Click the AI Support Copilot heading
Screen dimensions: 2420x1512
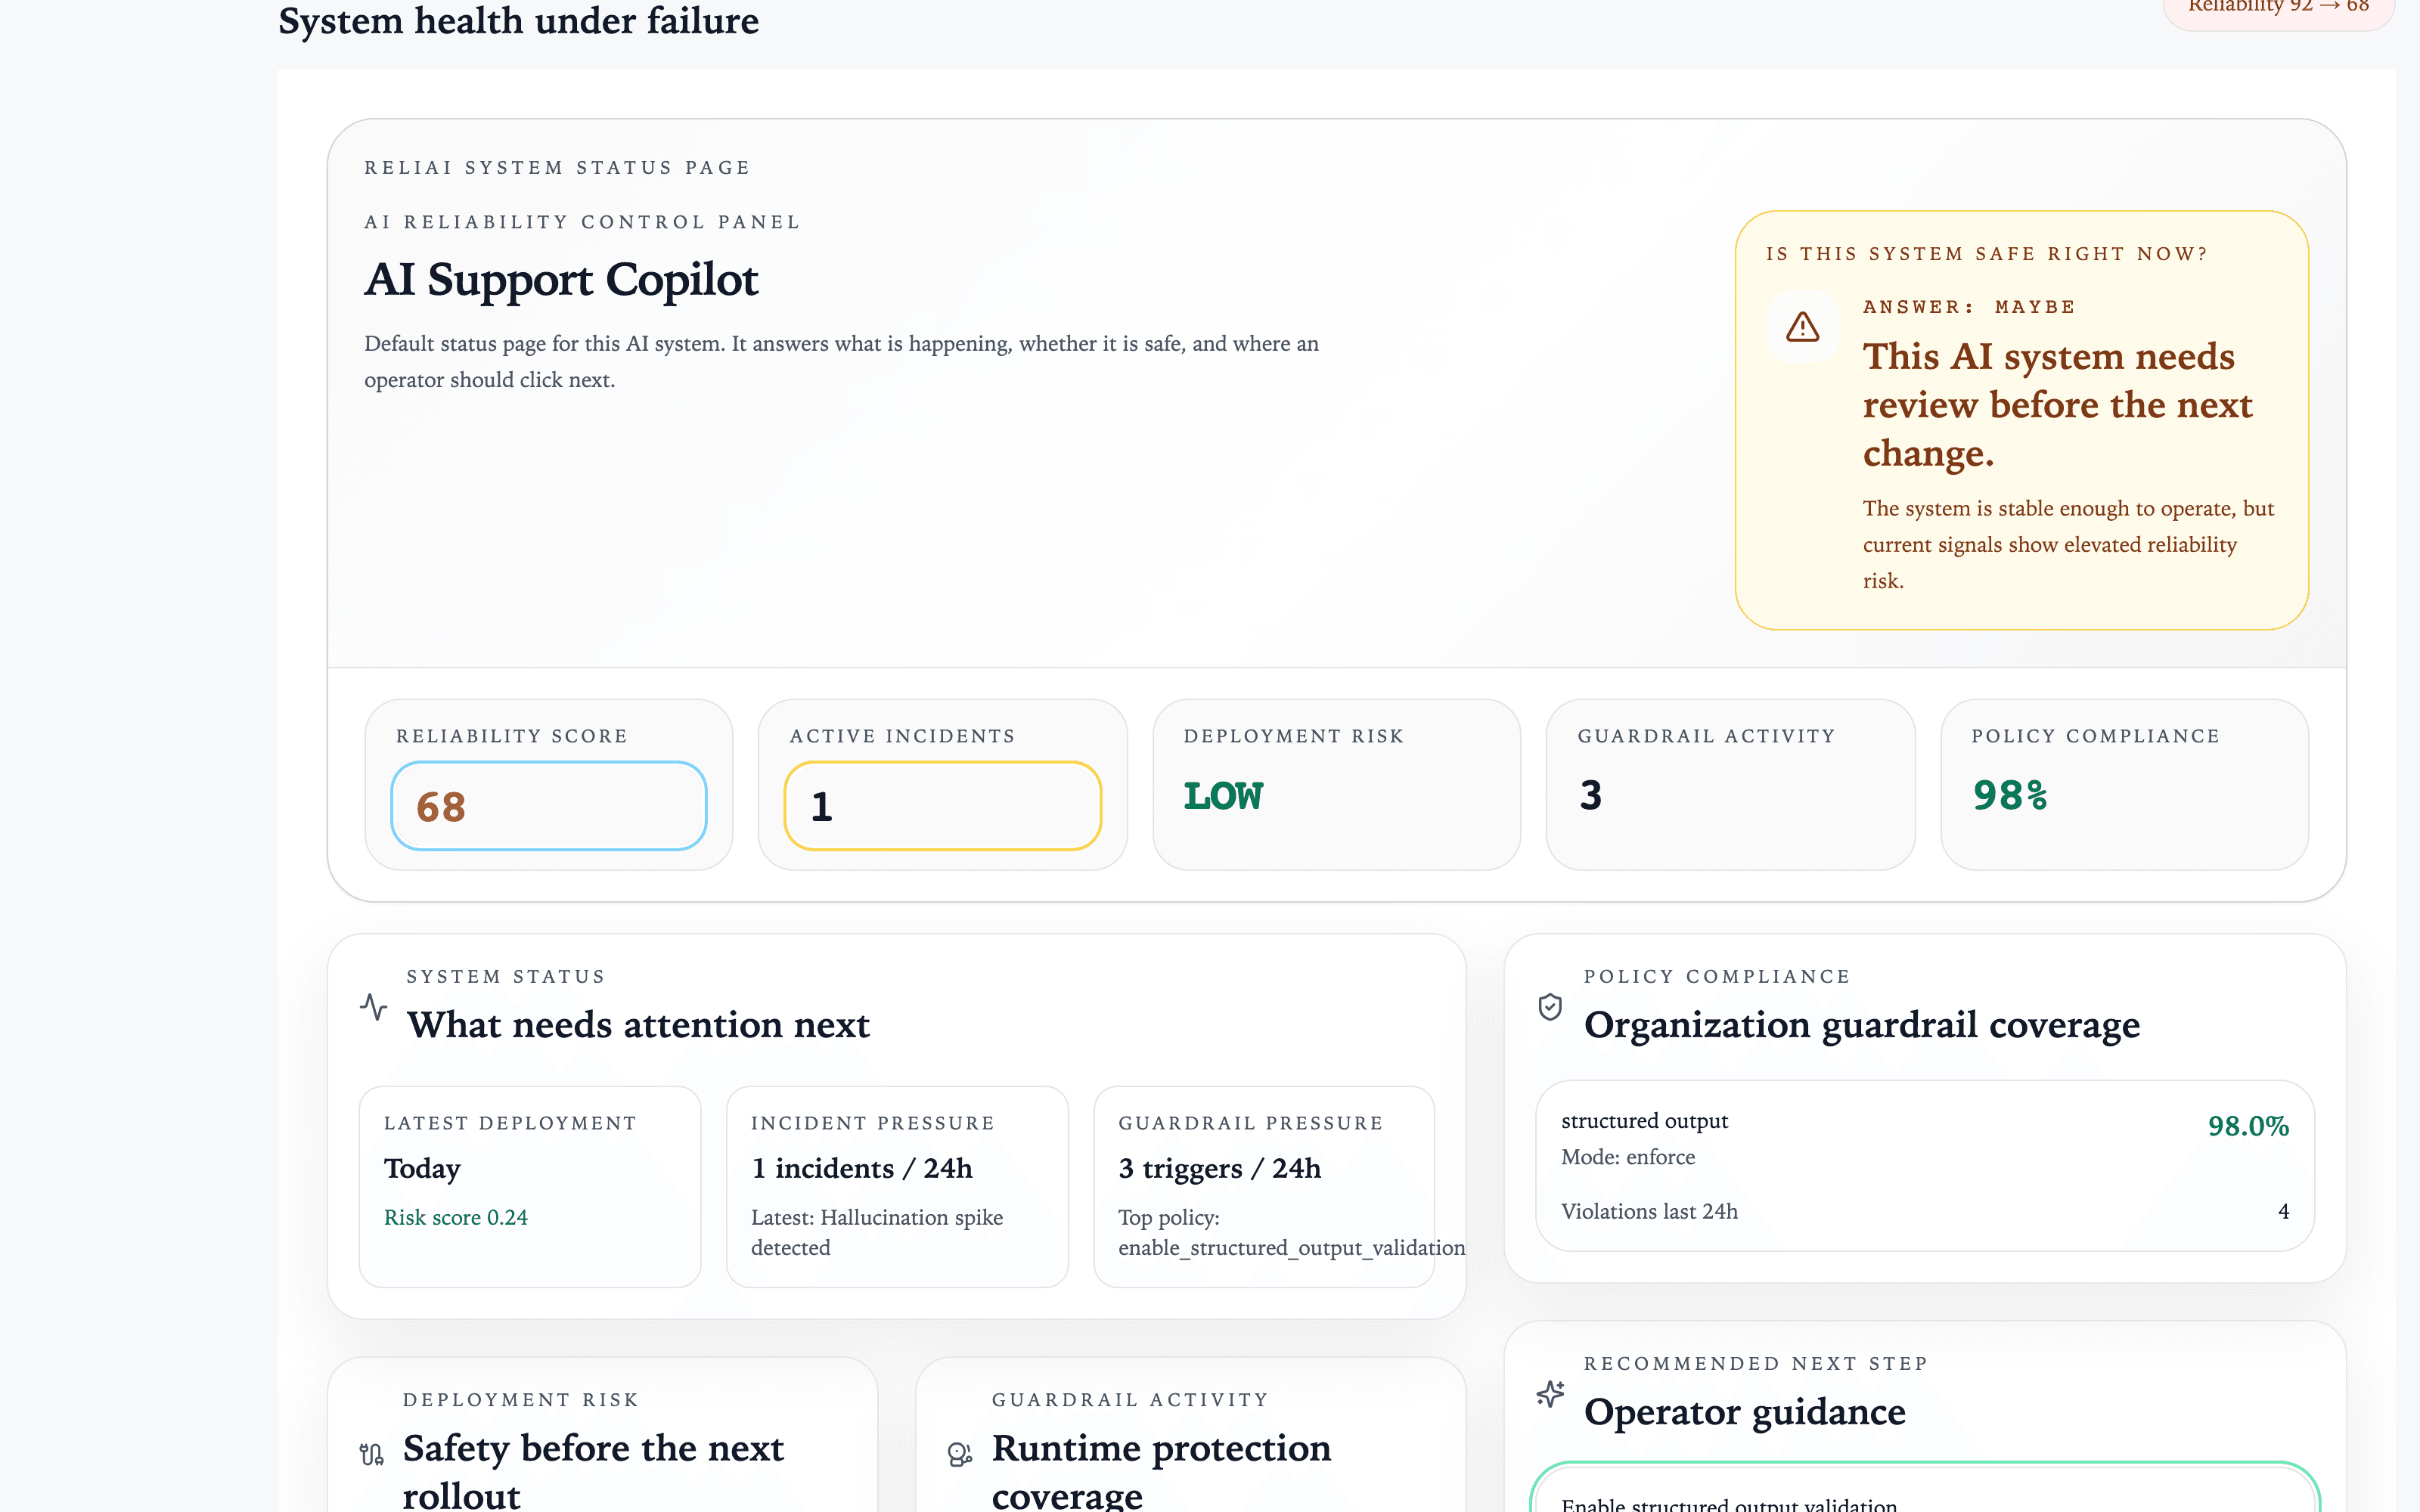click(561, 279)
